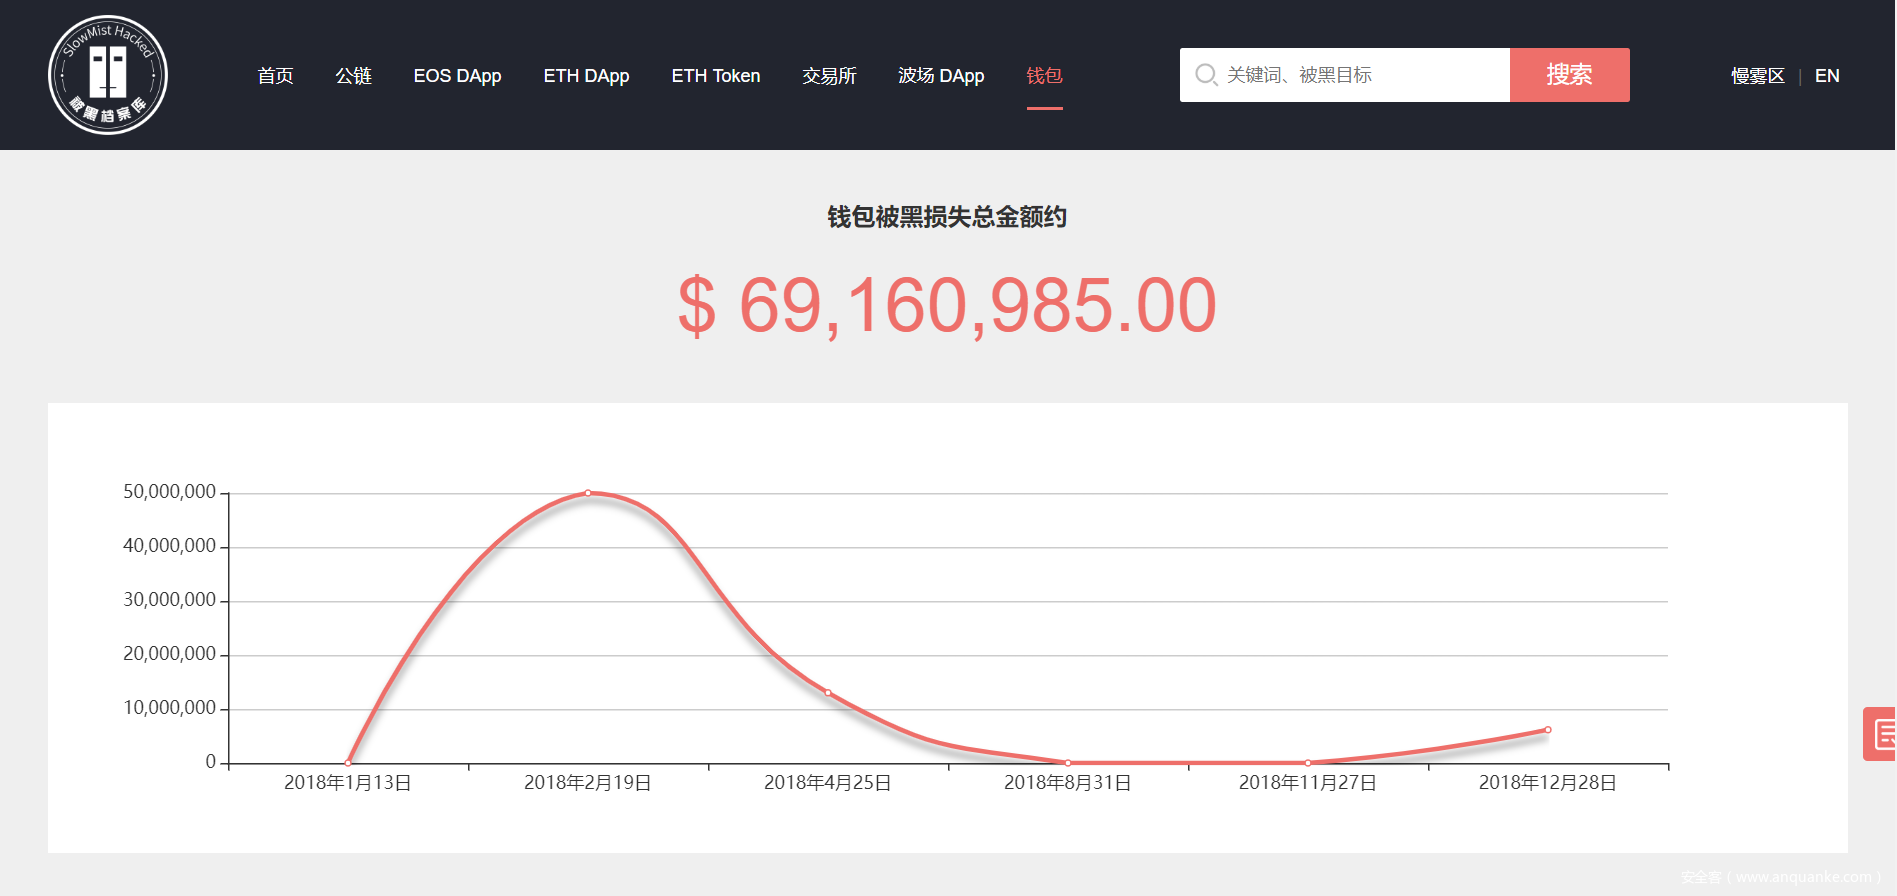This screenshot has height=896, width=1897.
Task: Select the EOS DApp navigation item
Action: pos(457,76)
